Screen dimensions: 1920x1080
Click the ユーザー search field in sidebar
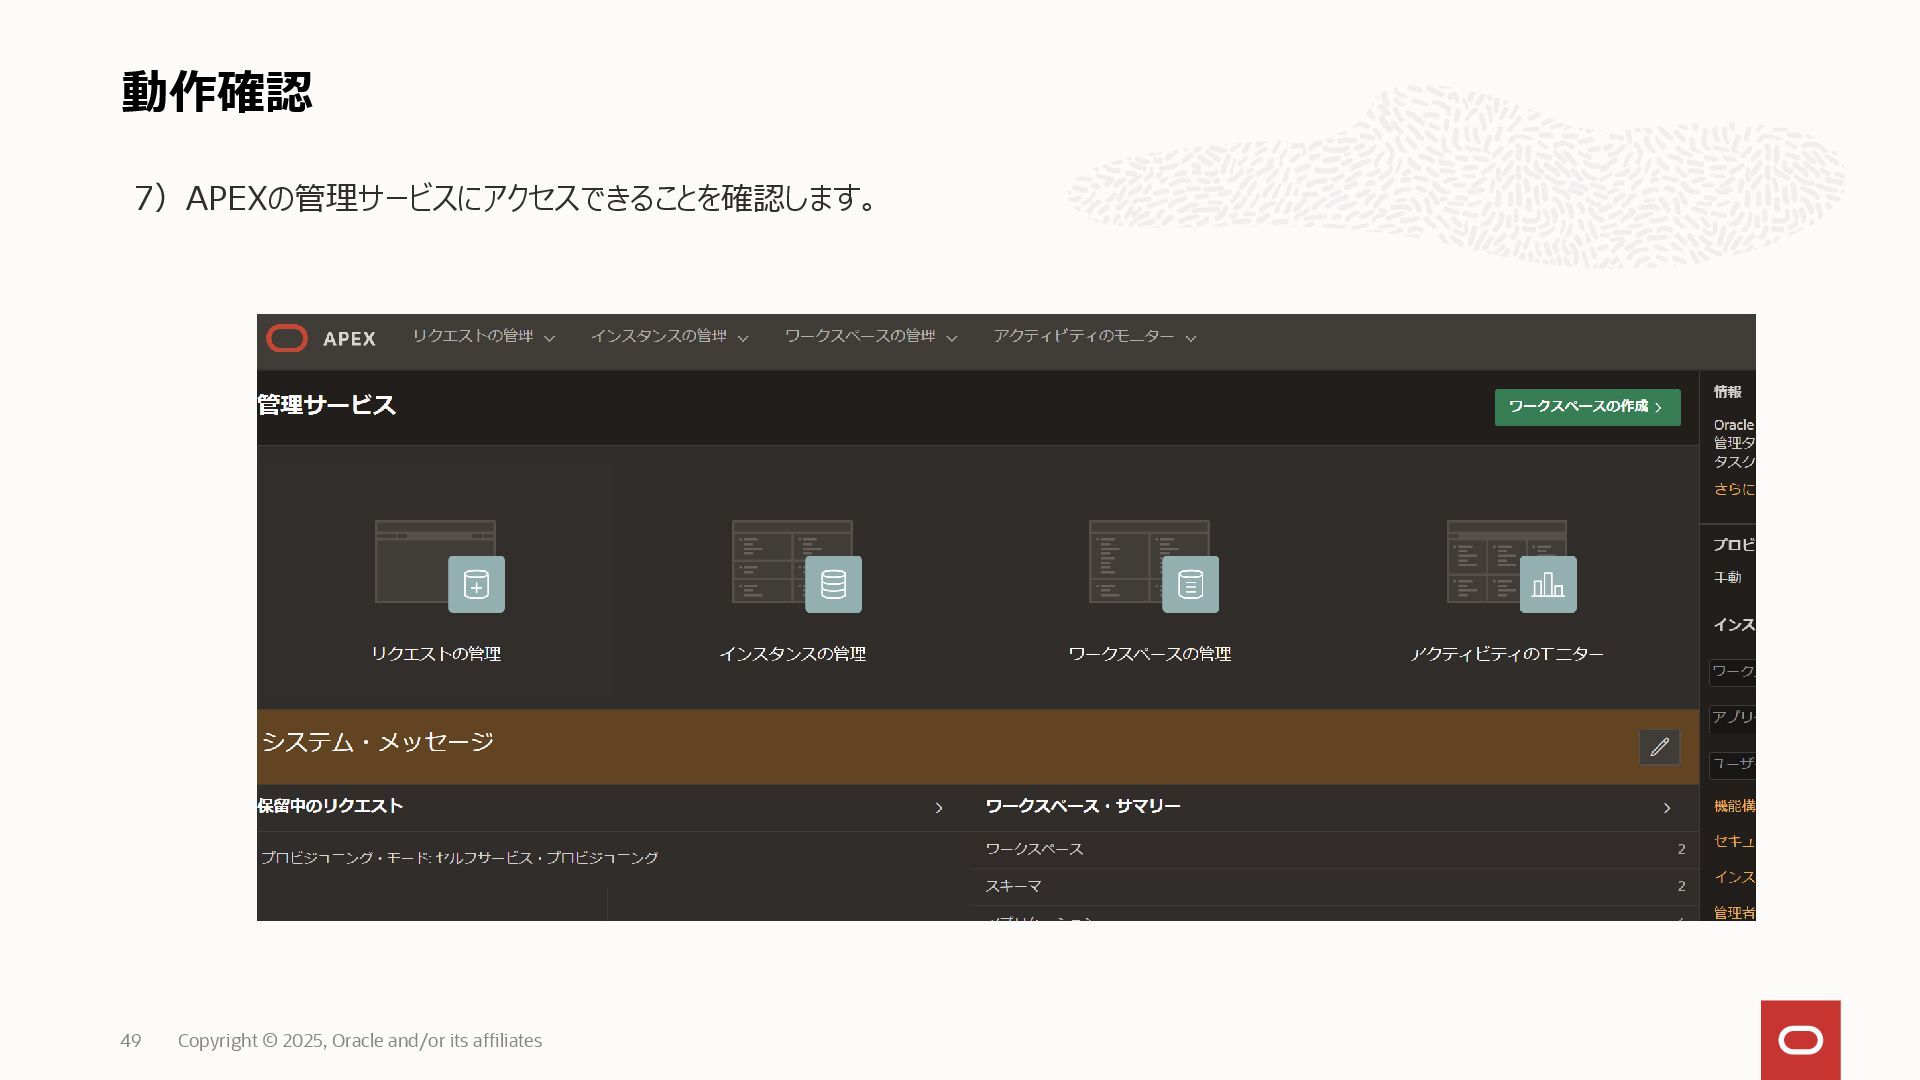click(x=1732, y=764)
